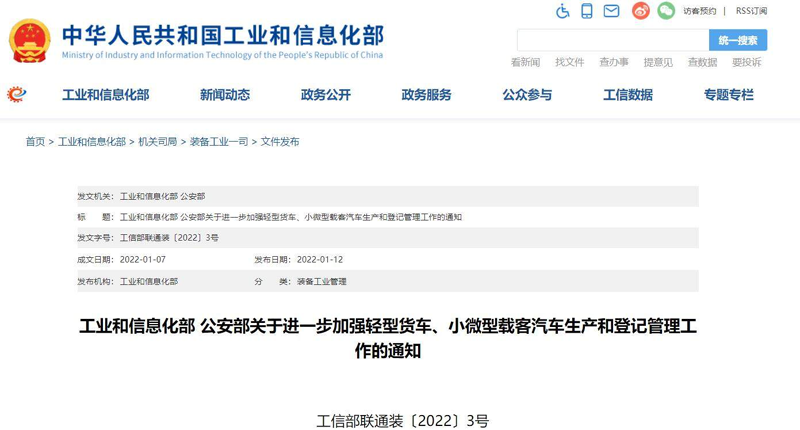Click 发布机构 value 工业和信息化部
The width and height of the screenshot is (800, 430).
(149, 282)
